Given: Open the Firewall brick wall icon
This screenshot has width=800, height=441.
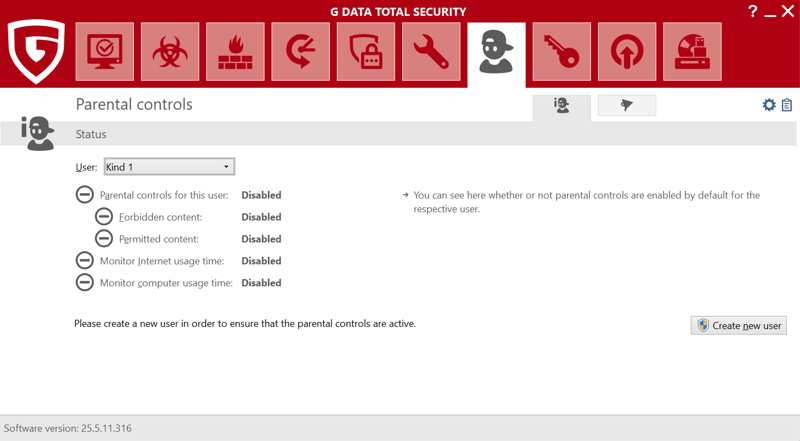Looking at the screenshot, I should click(235, 52).
